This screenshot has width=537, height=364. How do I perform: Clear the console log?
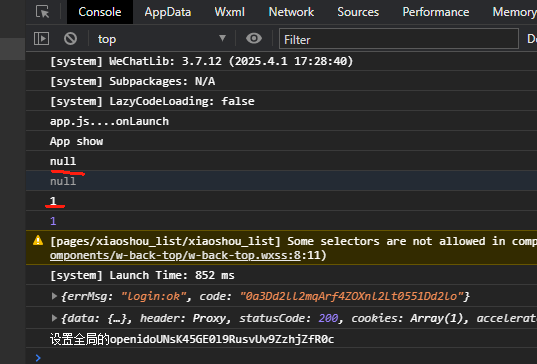coord(70,38)
